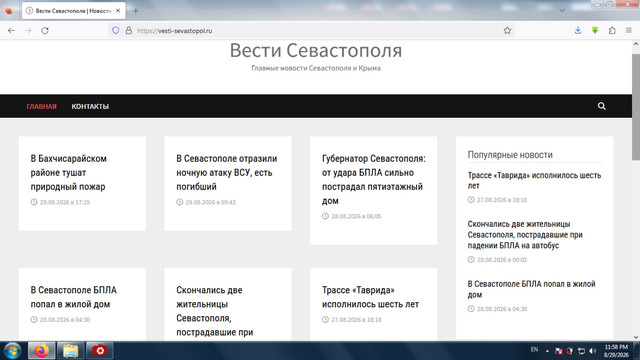Click the scrollbar down arrow
Image resolution: width=640 pixels, height=360 pixels.
[x=636, y=337]
